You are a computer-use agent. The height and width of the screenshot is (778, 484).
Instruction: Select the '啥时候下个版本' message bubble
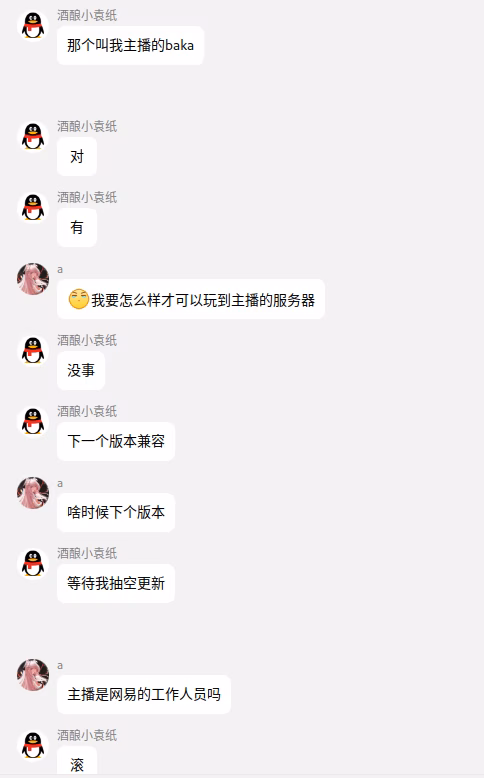point(116,513)
